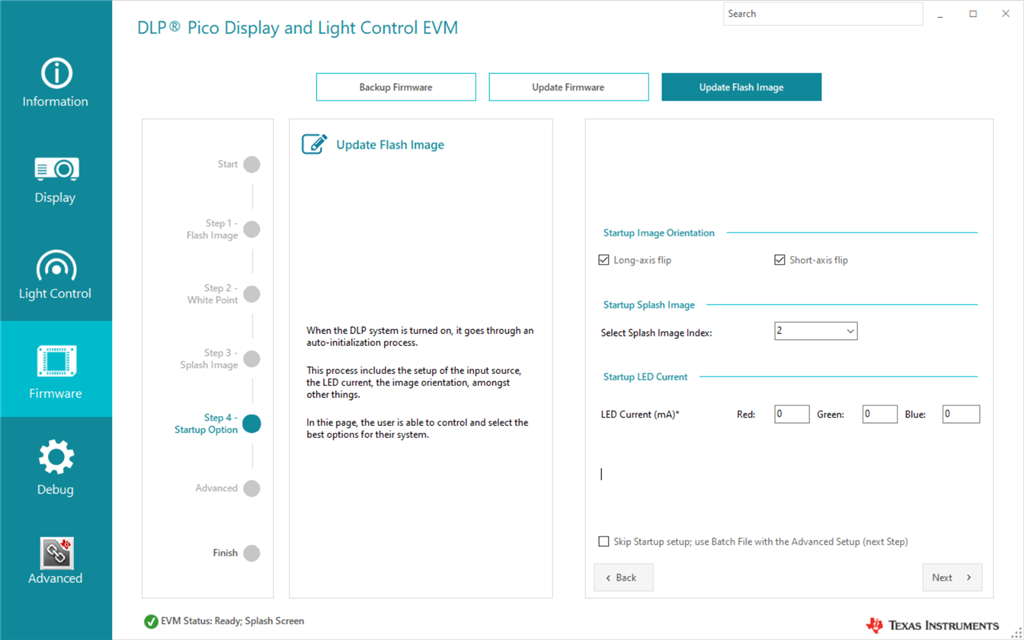Image resolution: width=1024 pixels, height=640 pixels.
Task: Open the Splash Image Index dropdown
Action: (816, 331)
